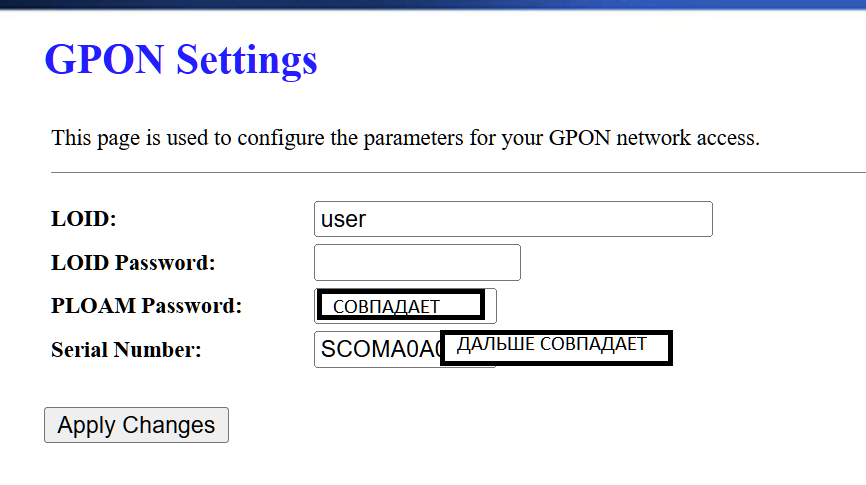
Task: Click the ДАЛЬШЕ СОВПАДАЕТ annotation box
Action: [x=555, y=346]
